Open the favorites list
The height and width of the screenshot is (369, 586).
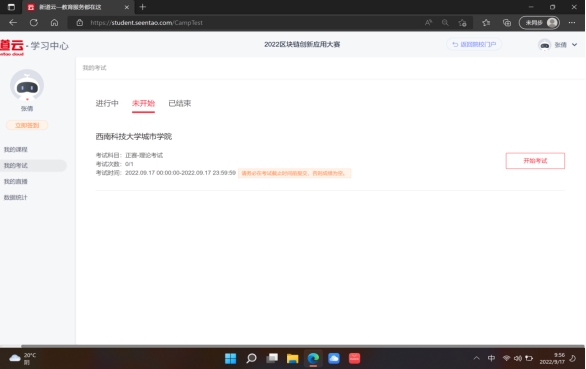[x=486, y=22]
